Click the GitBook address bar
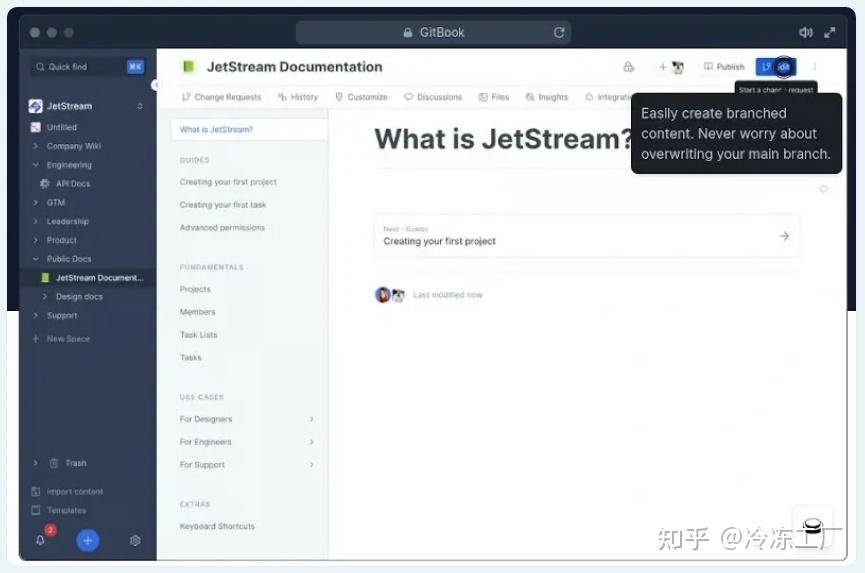This screenshot has width=865, height=573. 434,33
